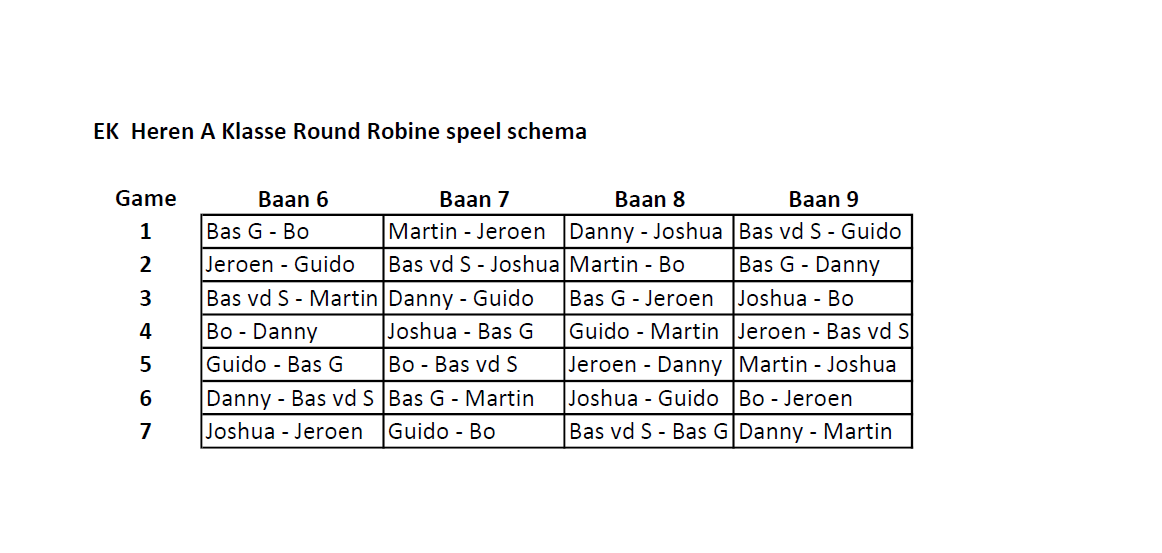Select the 'Danny - Martin' cell

(822, 432)
